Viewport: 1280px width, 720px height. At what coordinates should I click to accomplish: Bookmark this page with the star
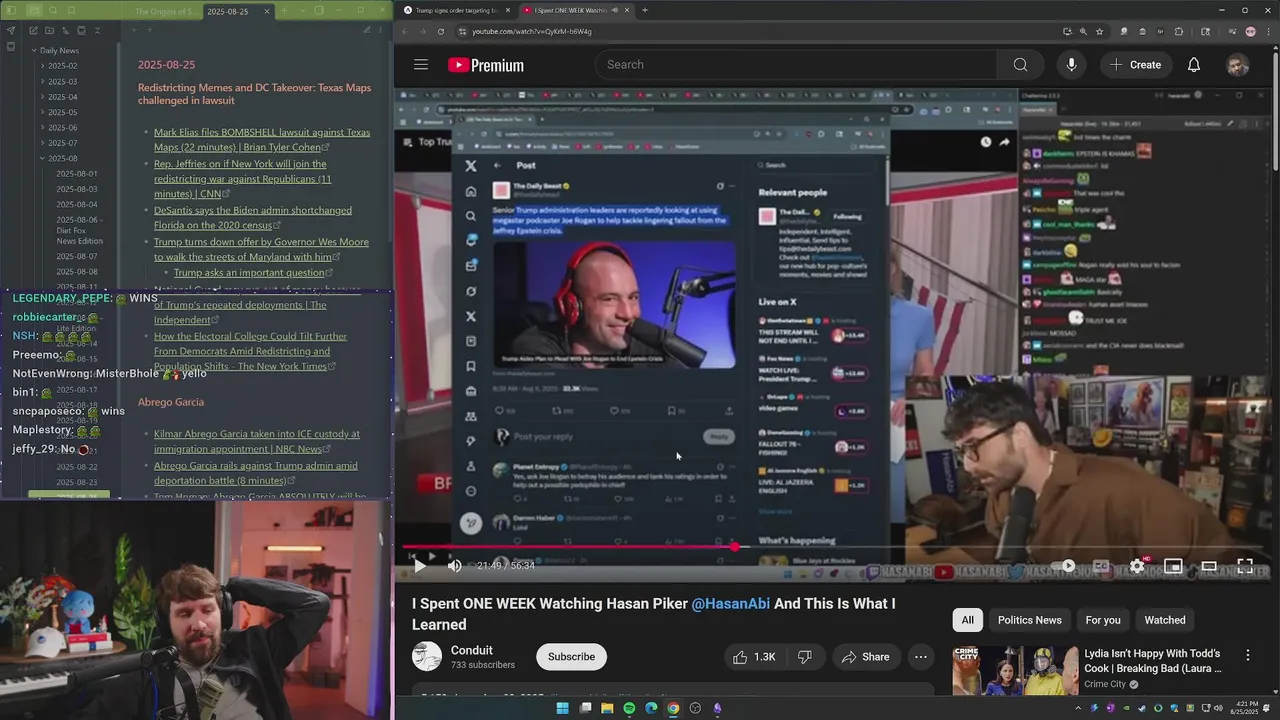[1100, 31]
